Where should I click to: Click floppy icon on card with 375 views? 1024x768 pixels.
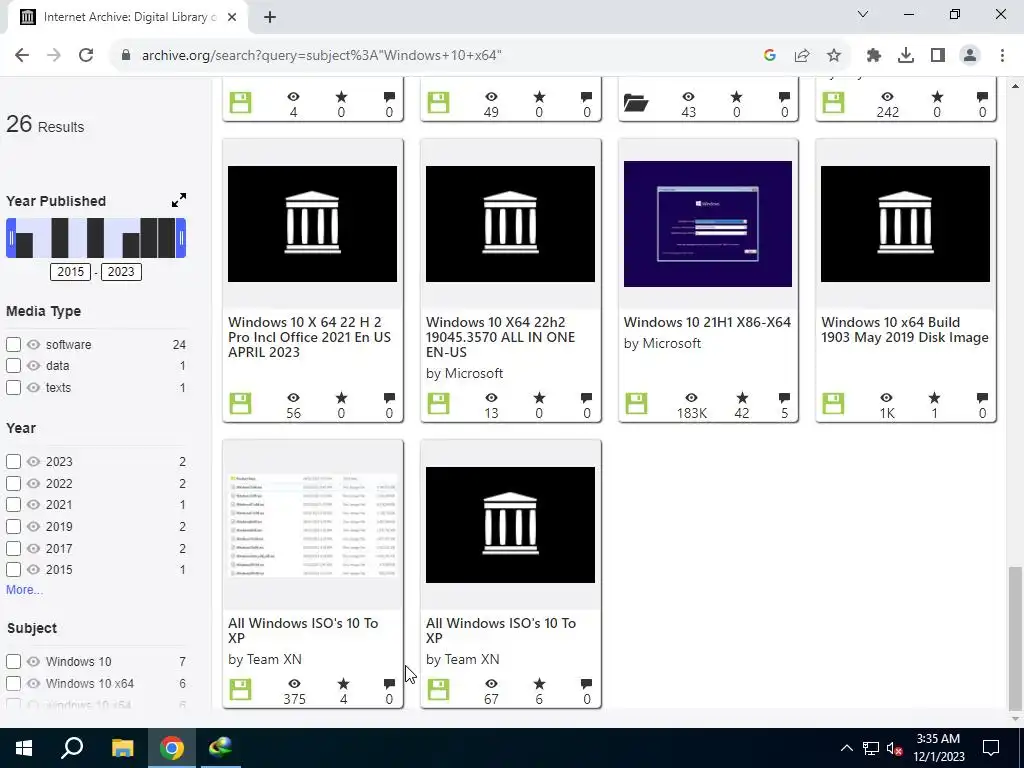point(240,689)
